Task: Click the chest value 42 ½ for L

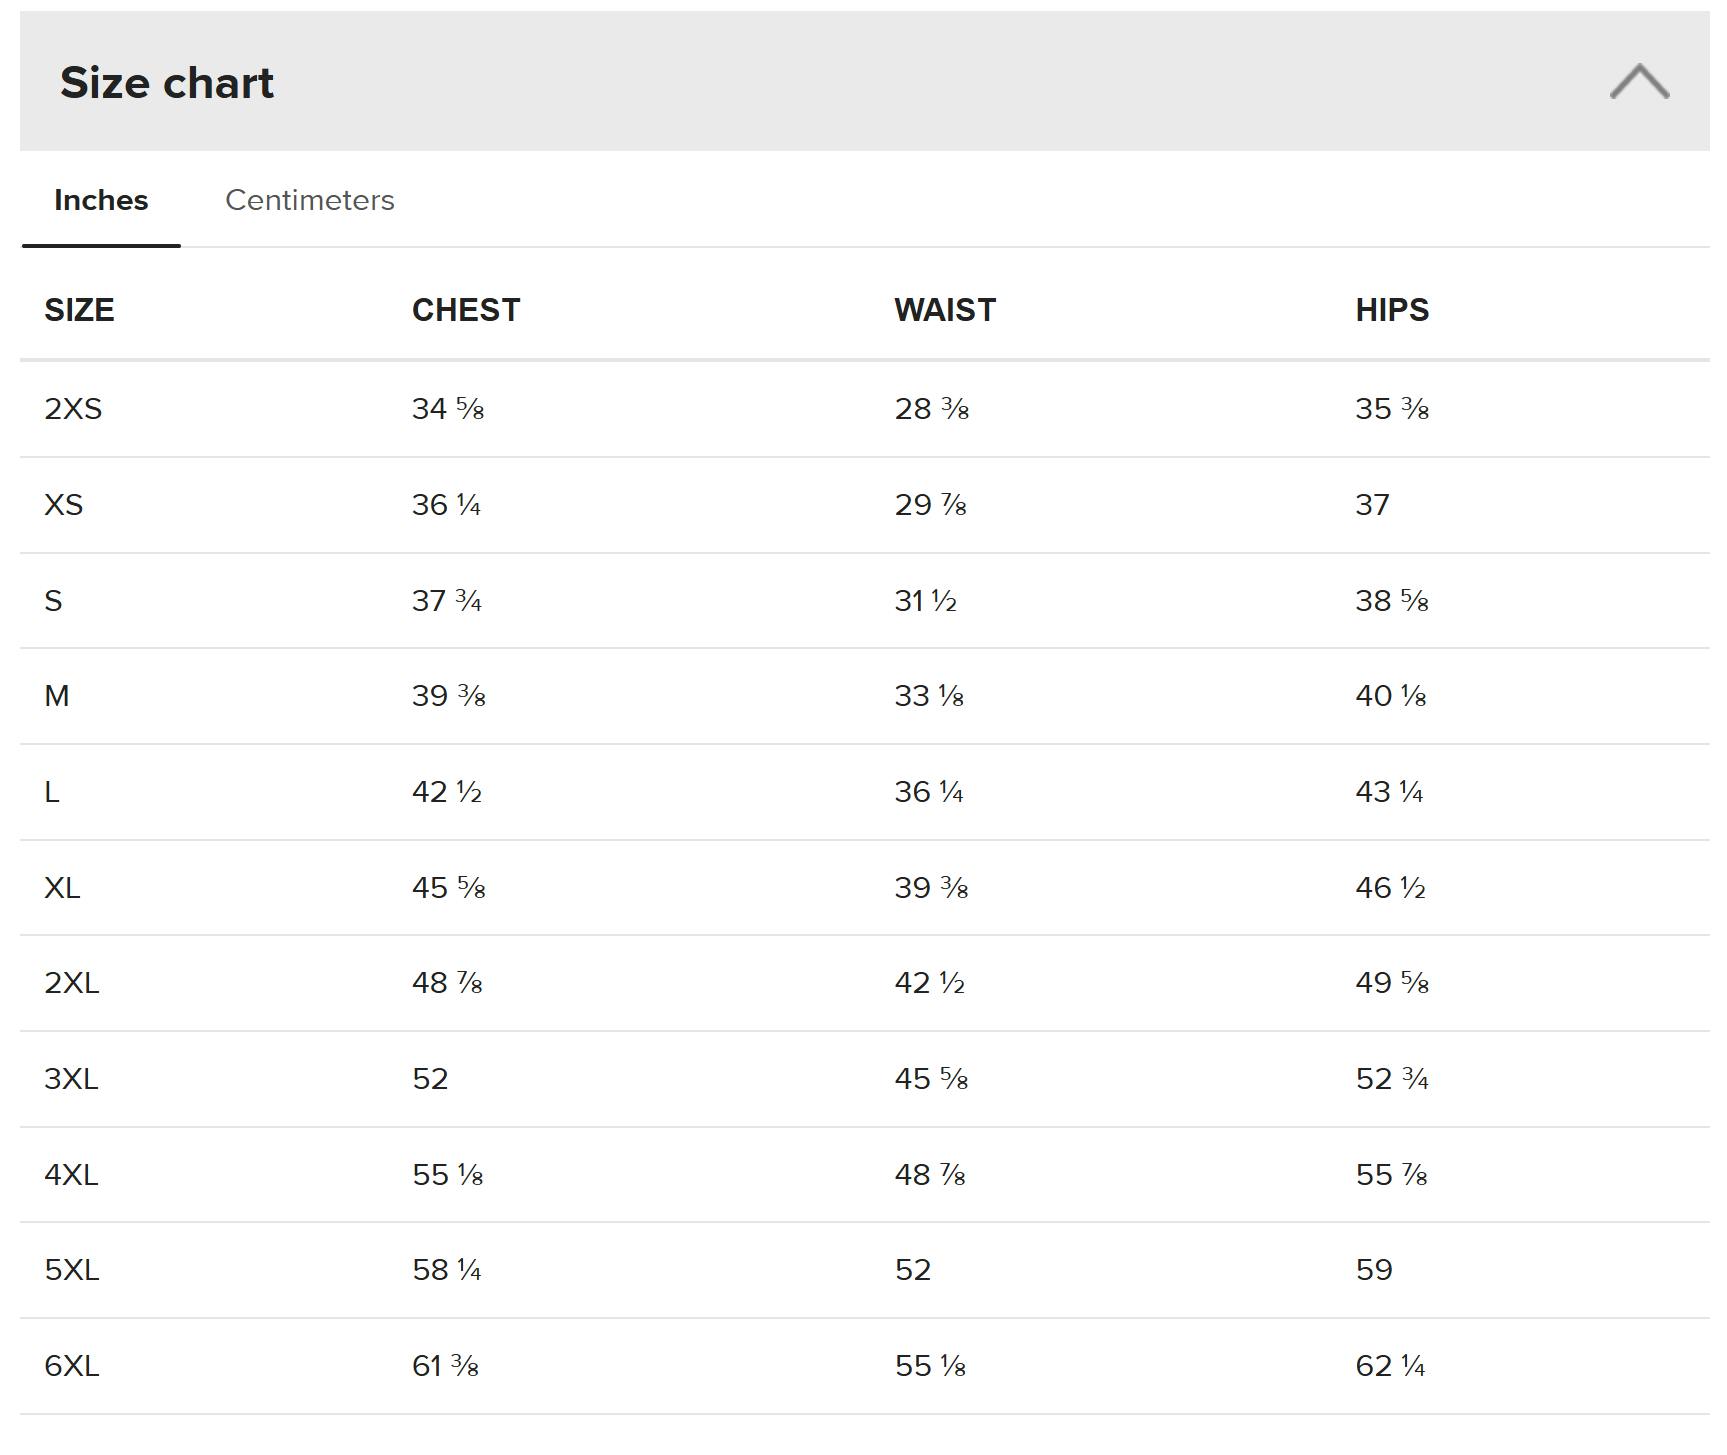Action: pyautogui.click(x=447, y=792)
